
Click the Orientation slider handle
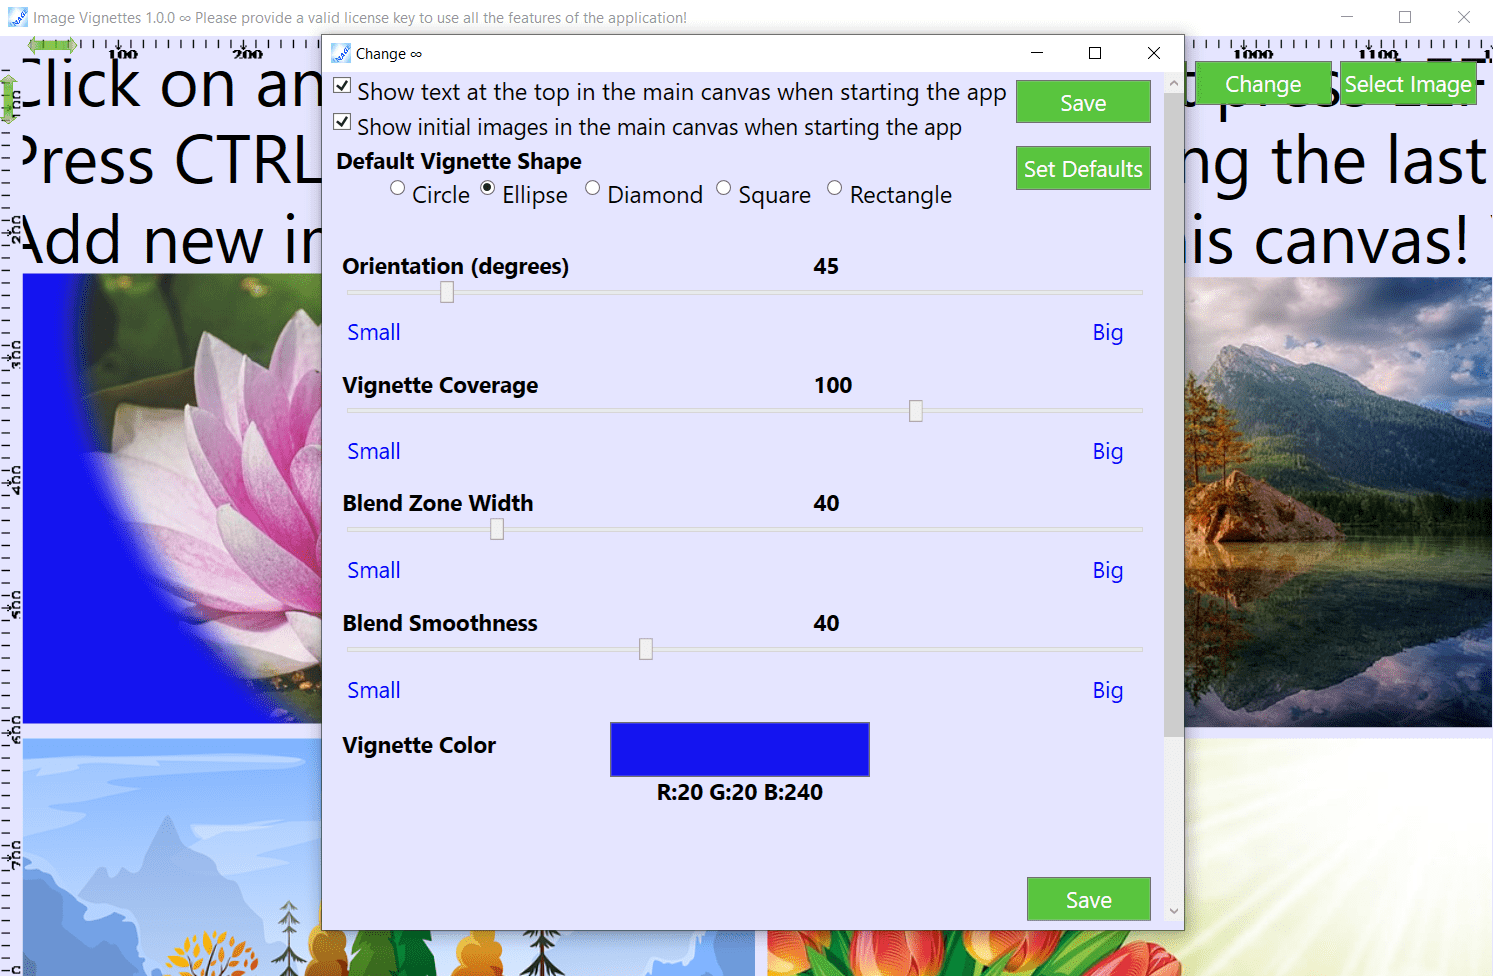447,292
